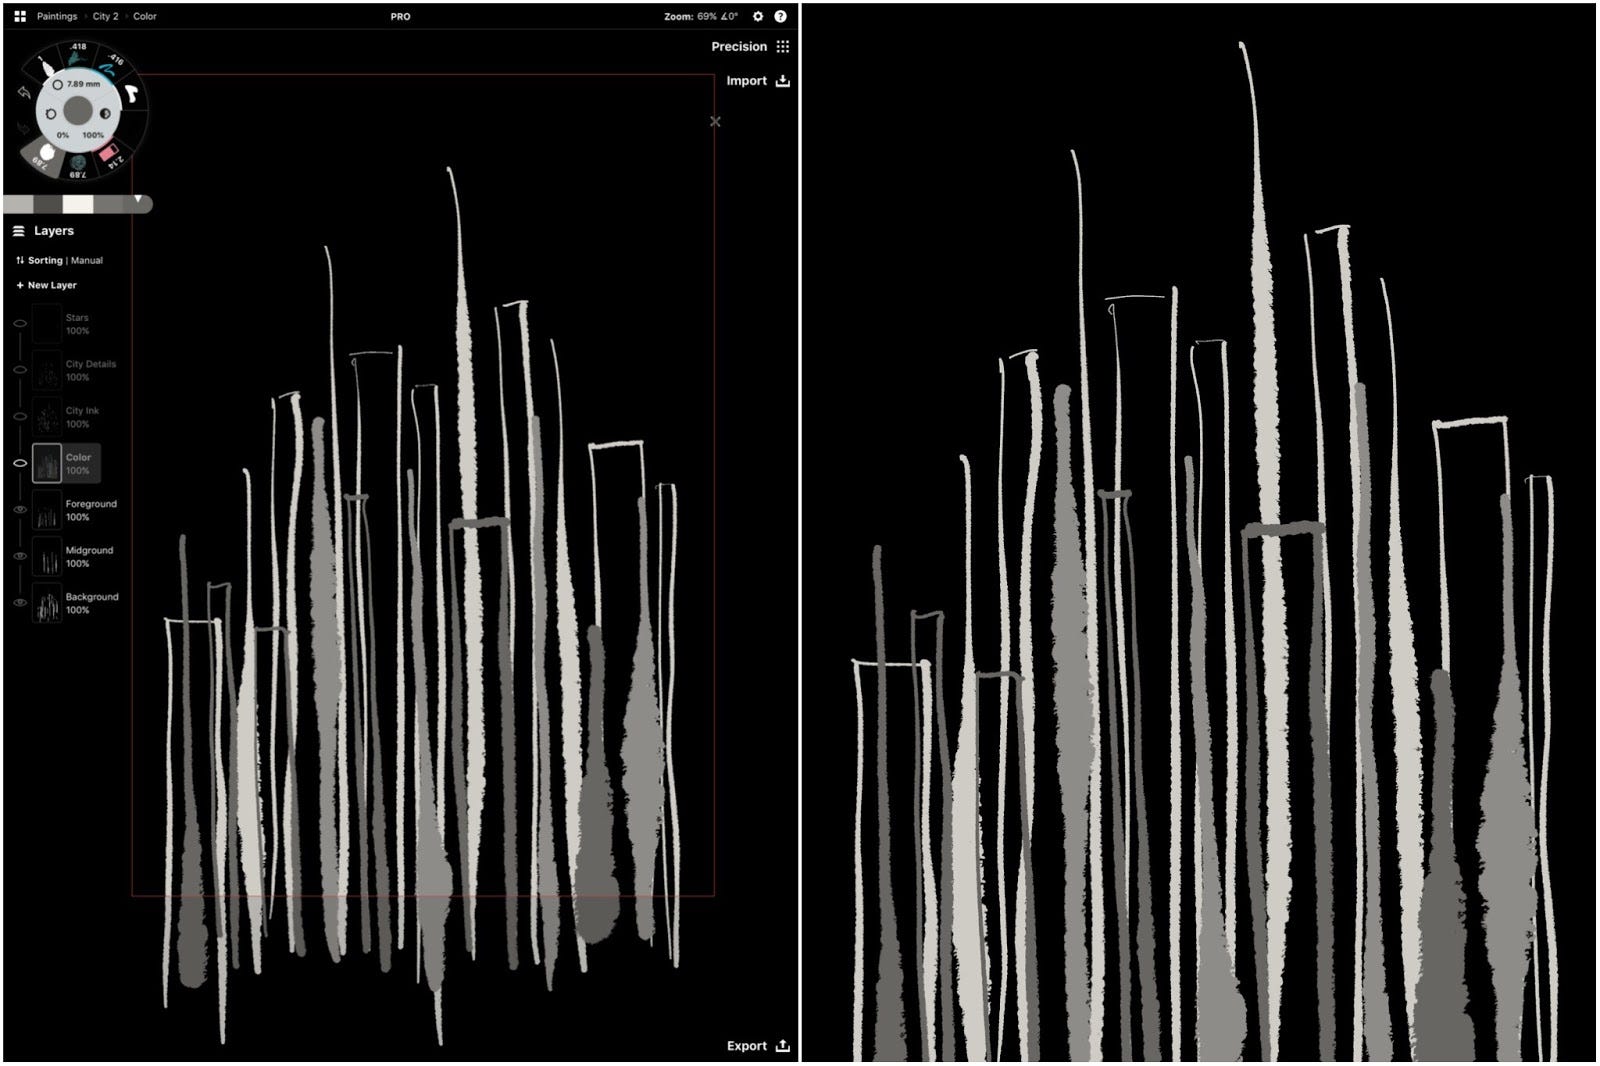Open the gallery grid icon

[19, 16]
